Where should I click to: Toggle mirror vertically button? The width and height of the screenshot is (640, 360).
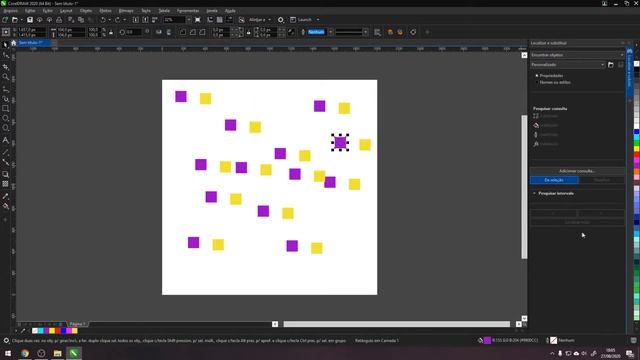tap(169, 32)
